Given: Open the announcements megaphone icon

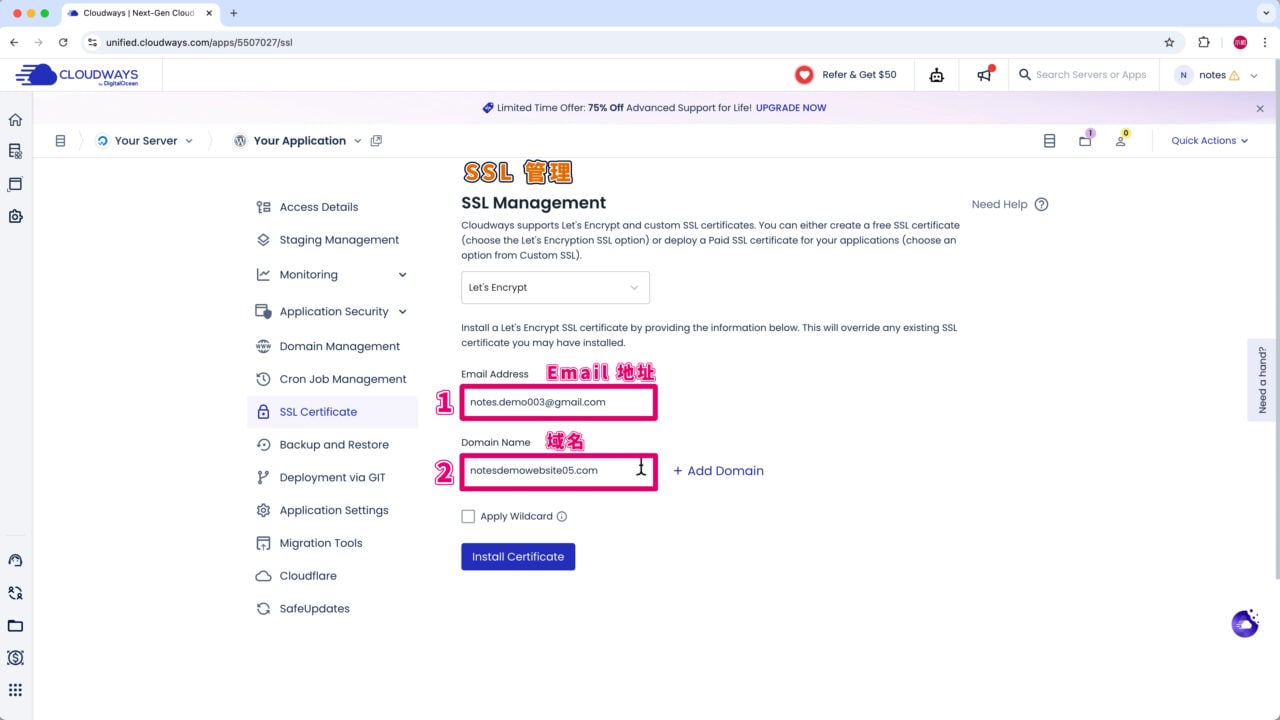Looking at the screenshot, I should tap(985, 75).
